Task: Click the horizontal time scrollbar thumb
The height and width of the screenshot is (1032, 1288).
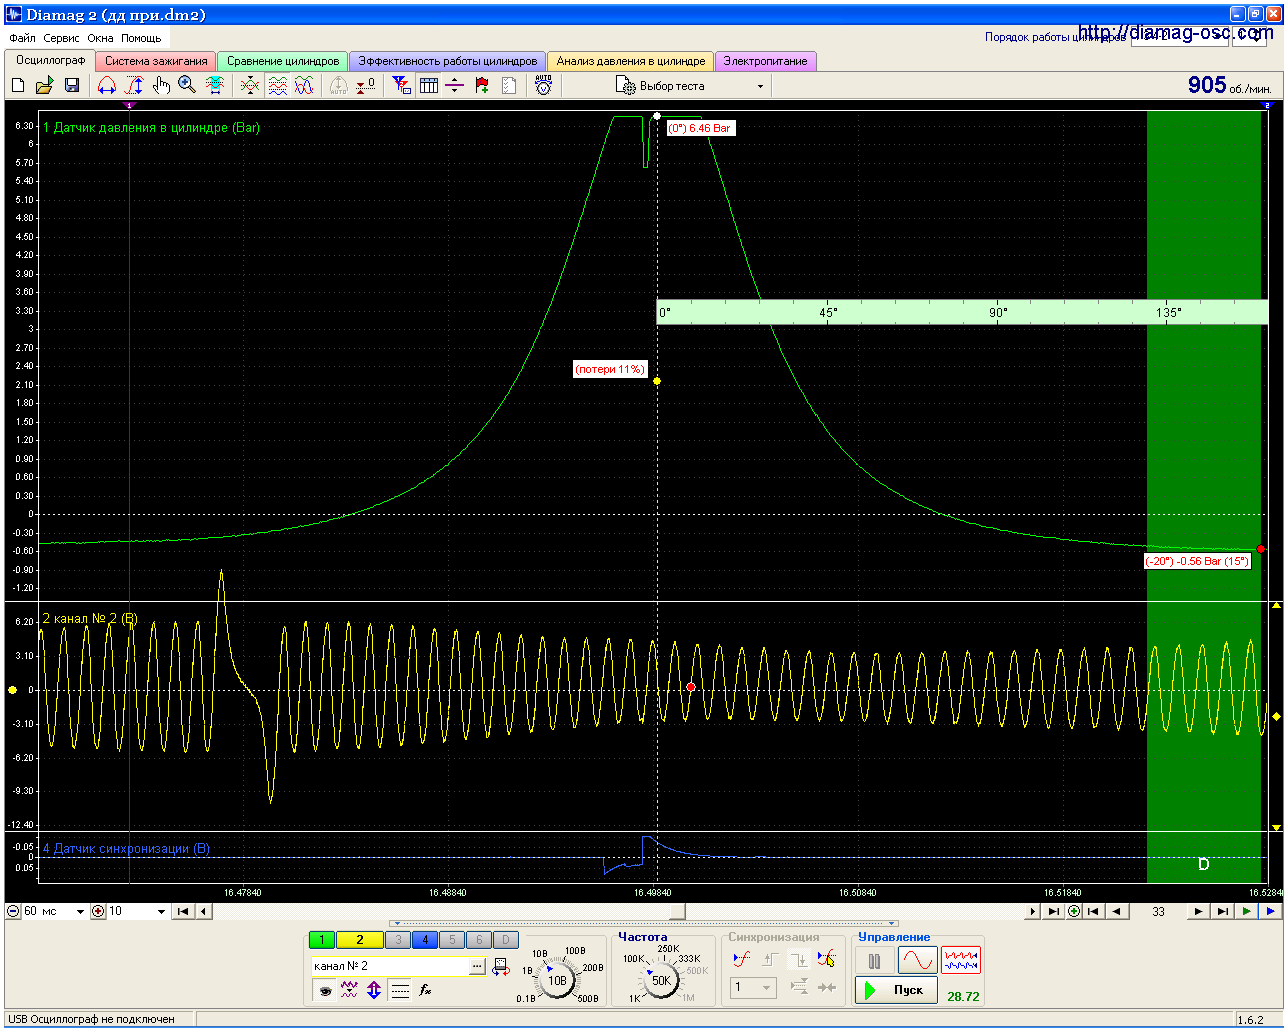Action: click(677, 912)
